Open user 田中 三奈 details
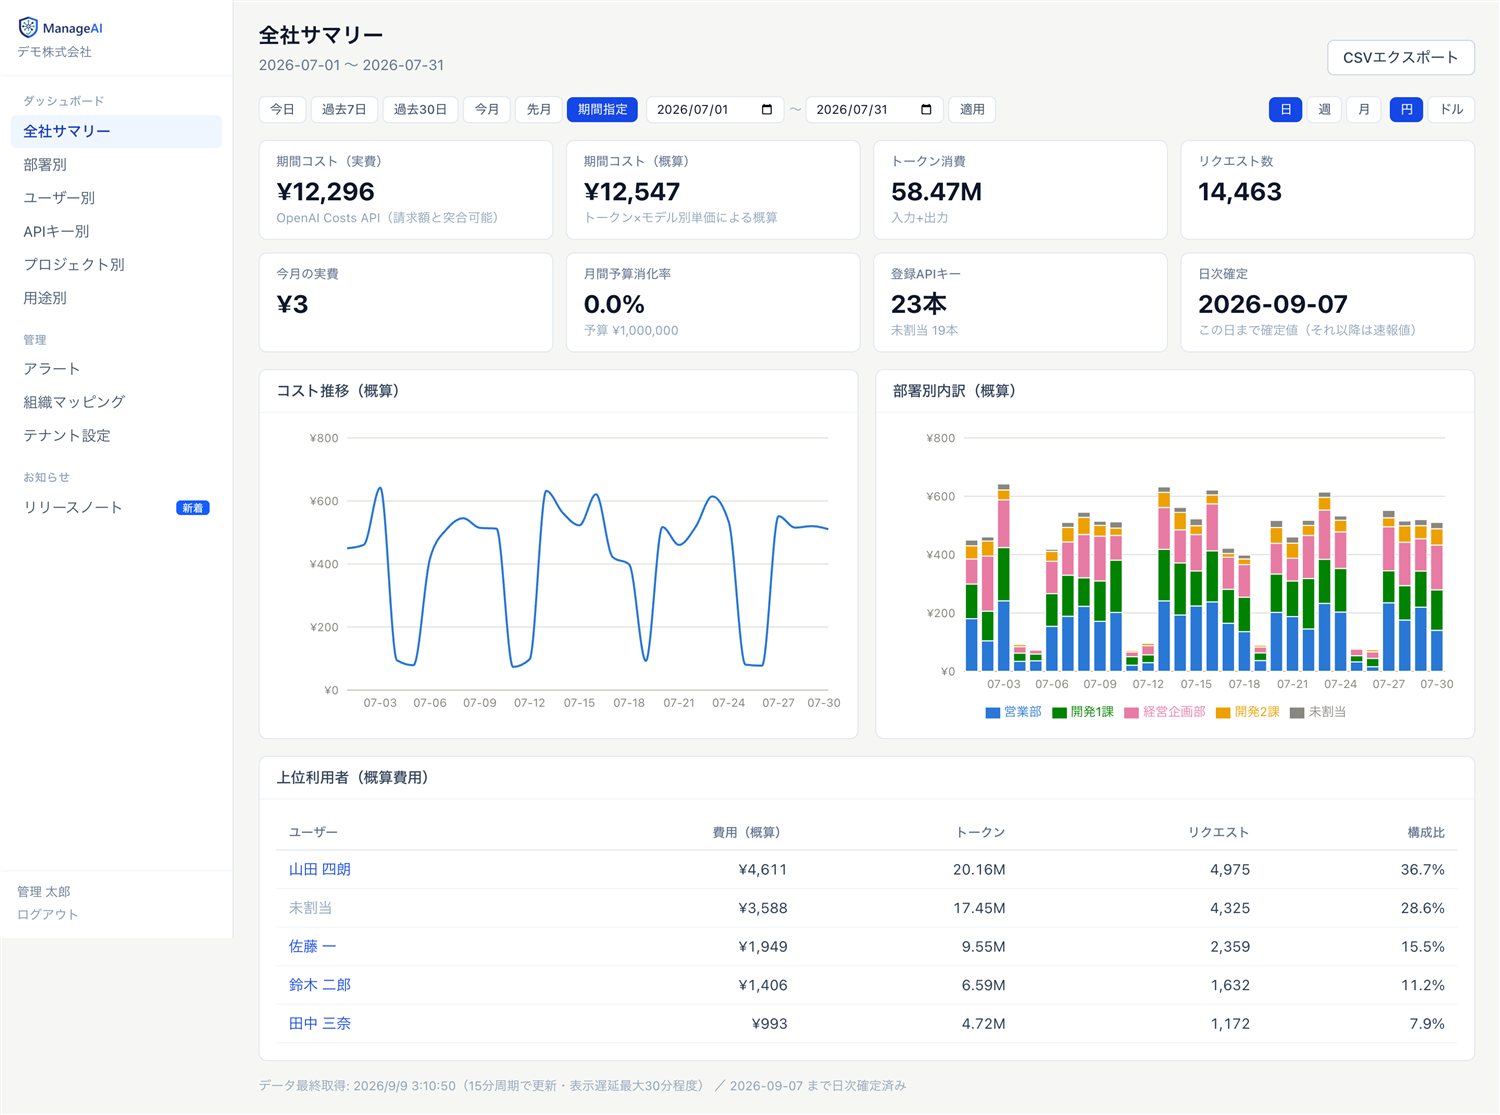Screen dimensions: 1500x1115 (x=320, y=1024)
